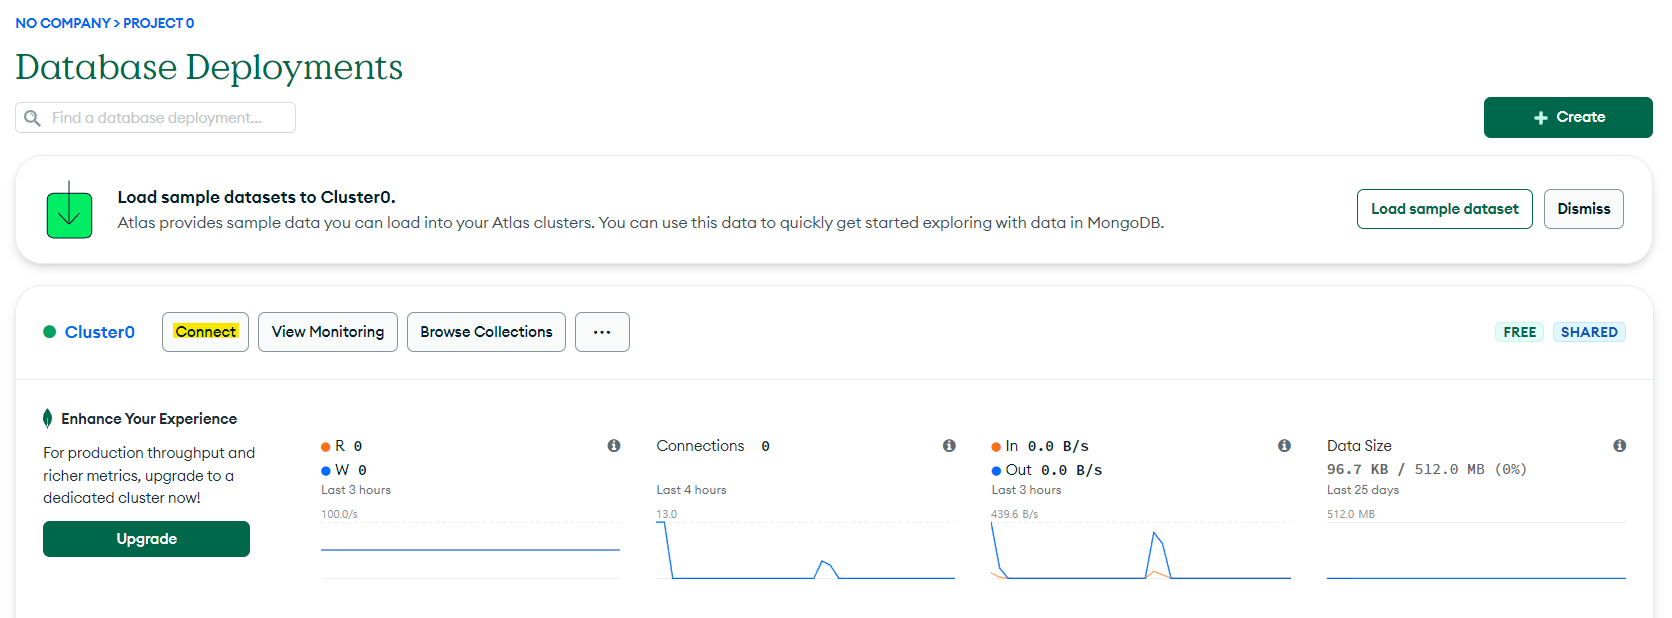Image resolution: width=1672 pixels, height=618 pixels.
Task: Click the blue Out legend dot
Action: 996,470
